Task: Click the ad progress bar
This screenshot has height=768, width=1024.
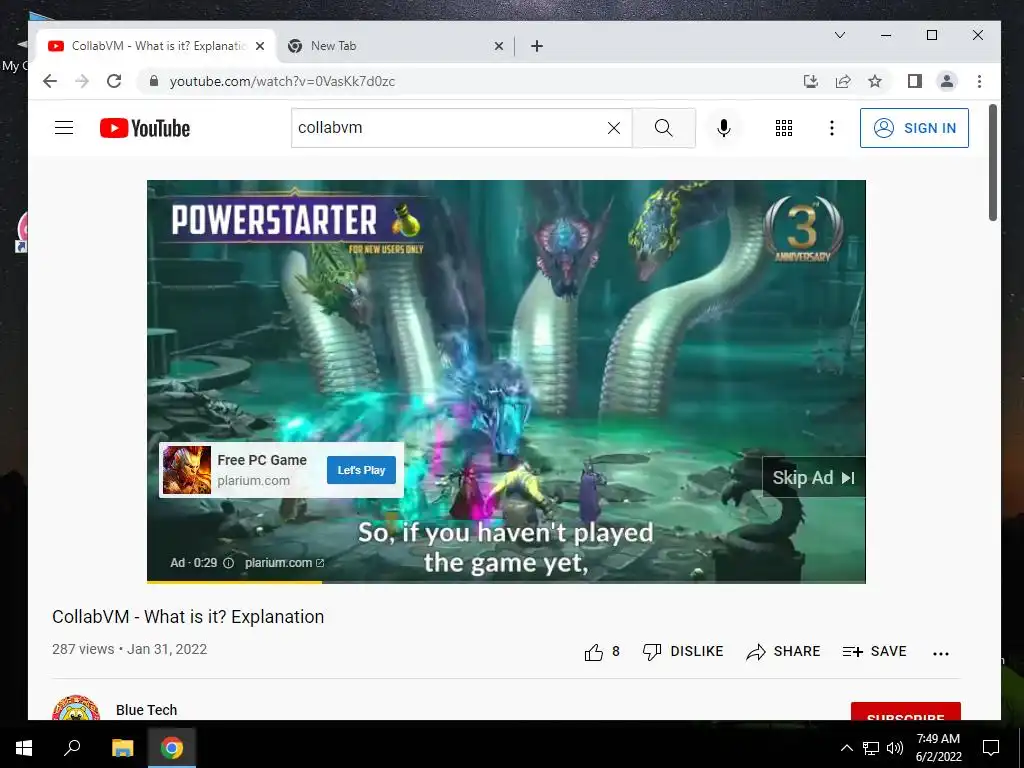Action: [x=506, y=581]
